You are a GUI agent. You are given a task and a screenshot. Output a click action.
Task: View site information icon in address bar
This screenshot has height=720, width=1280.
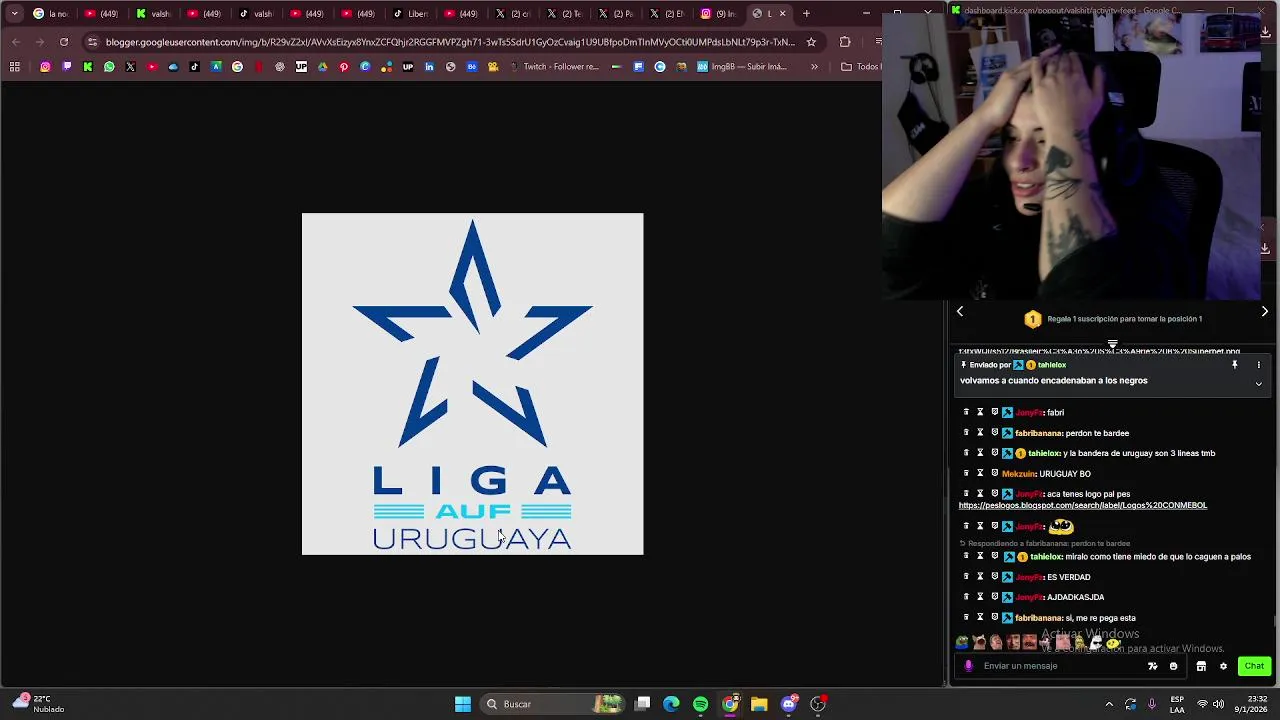(x=92, y=42)
